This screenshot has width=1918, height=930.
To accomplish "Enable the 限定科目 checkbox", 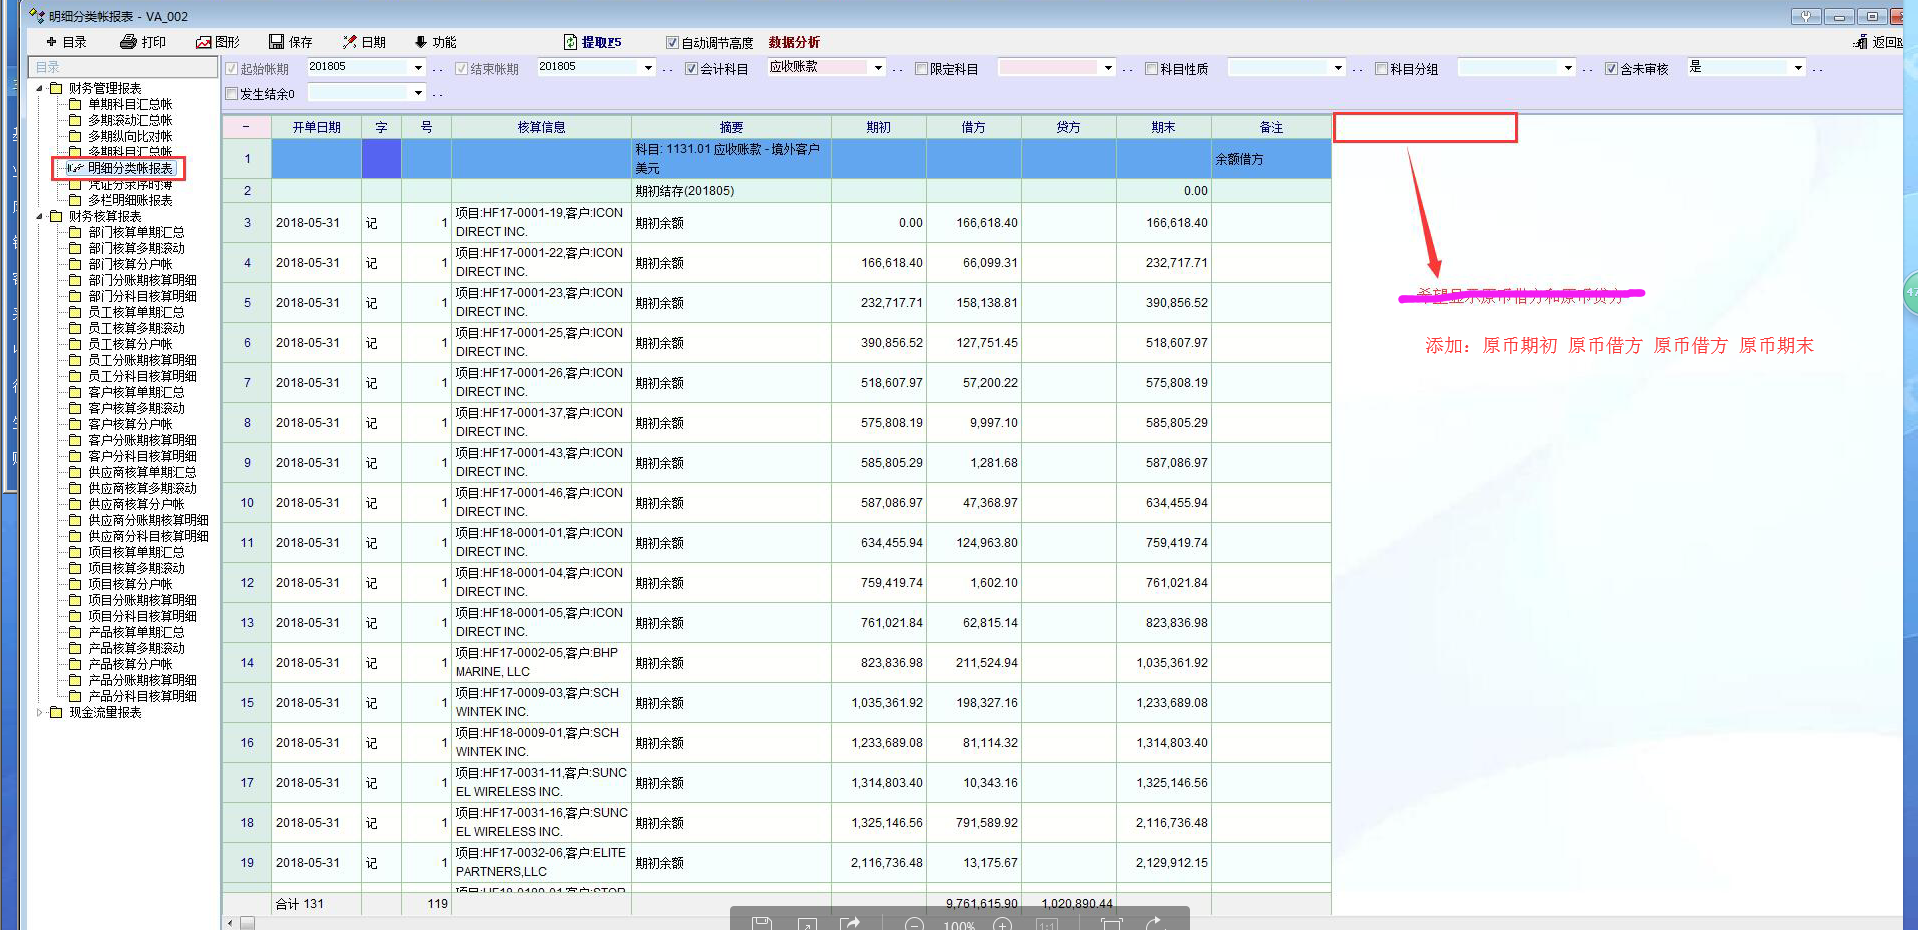I will click(x=922, y=69).
